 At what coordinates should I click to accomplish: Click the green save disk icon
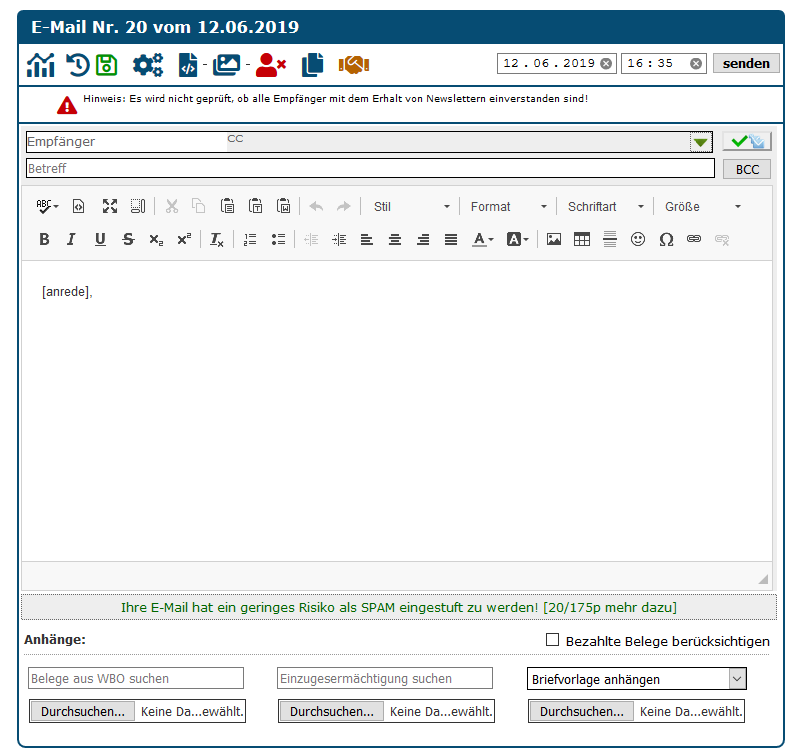coord(107,65)
